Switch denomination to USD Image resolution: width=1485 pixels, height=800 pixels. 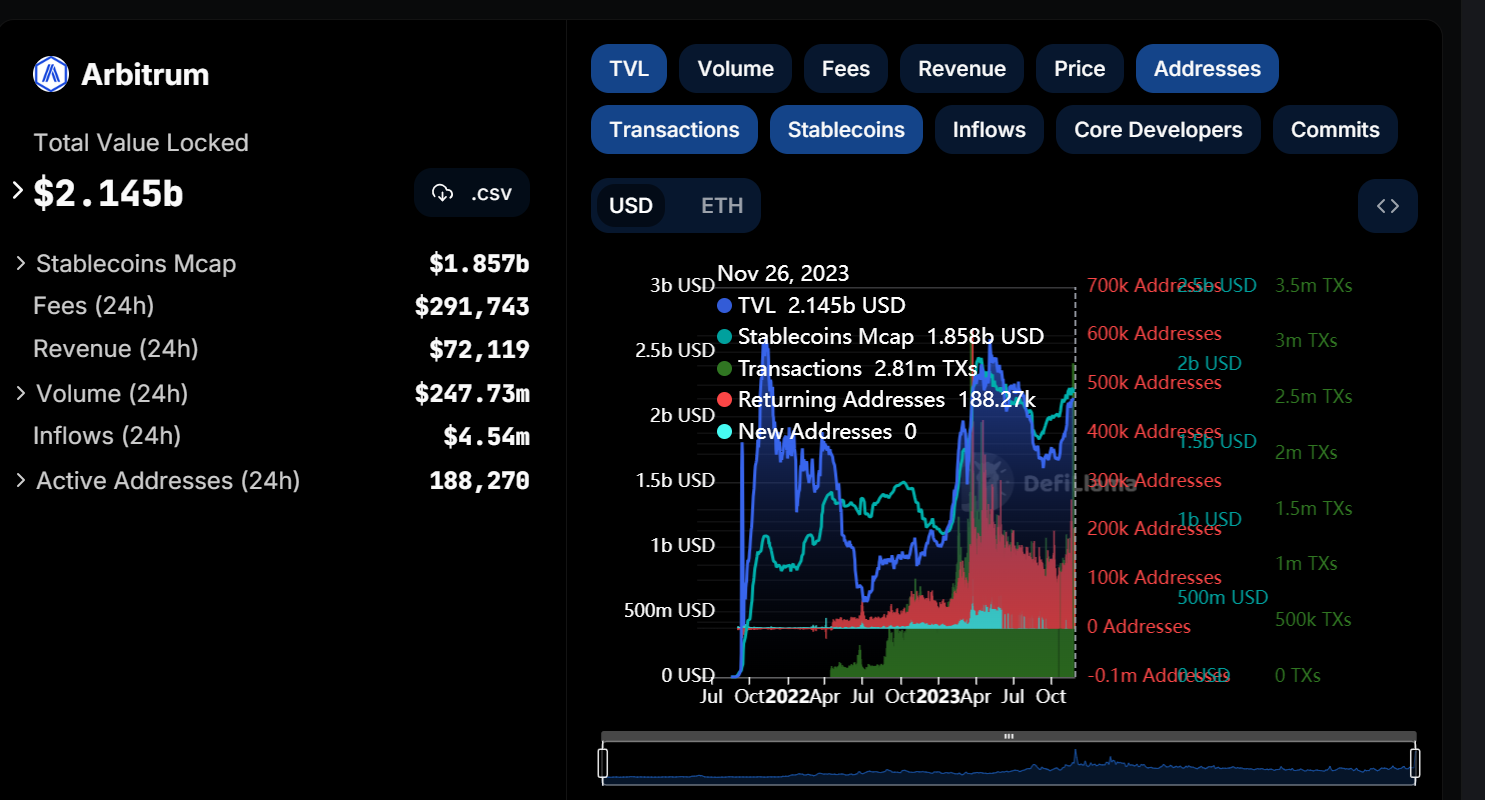[631, 206]
